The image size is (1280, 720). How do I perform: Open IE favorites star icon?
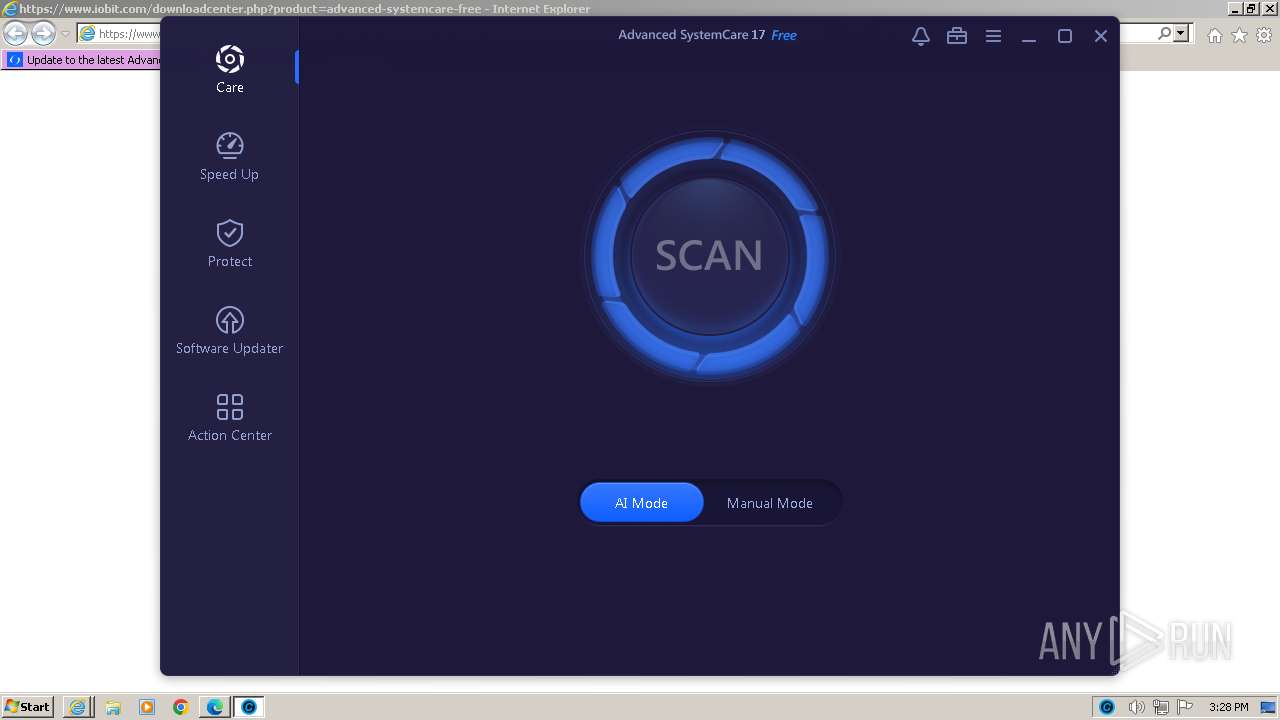point(1239,35)
